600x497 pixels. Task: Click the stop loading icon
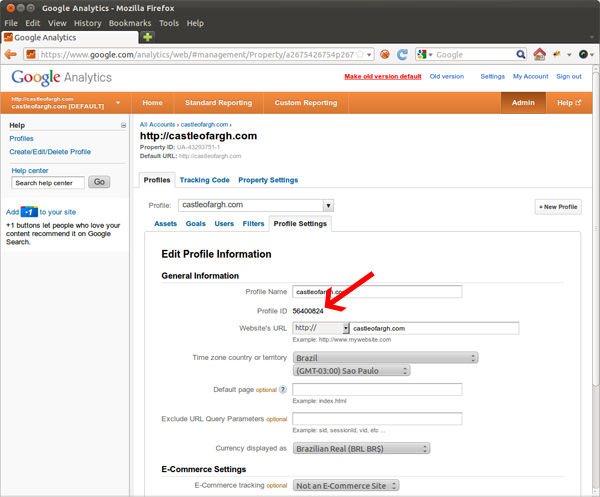[x=385, y=55]
